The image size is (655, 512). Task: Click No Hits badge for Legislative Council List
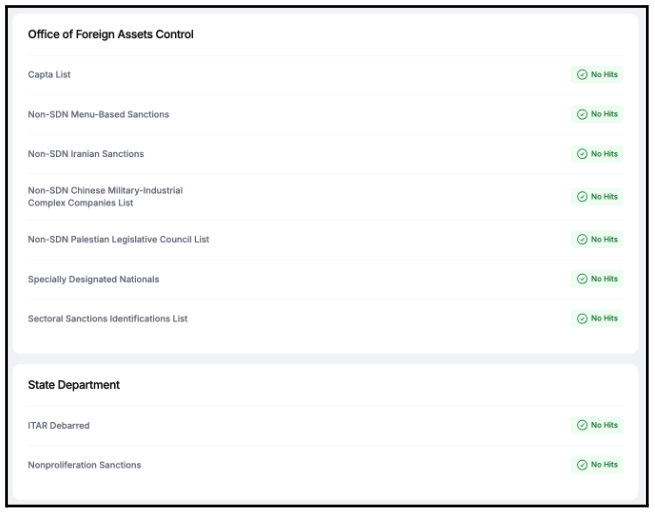coord(597,239)
